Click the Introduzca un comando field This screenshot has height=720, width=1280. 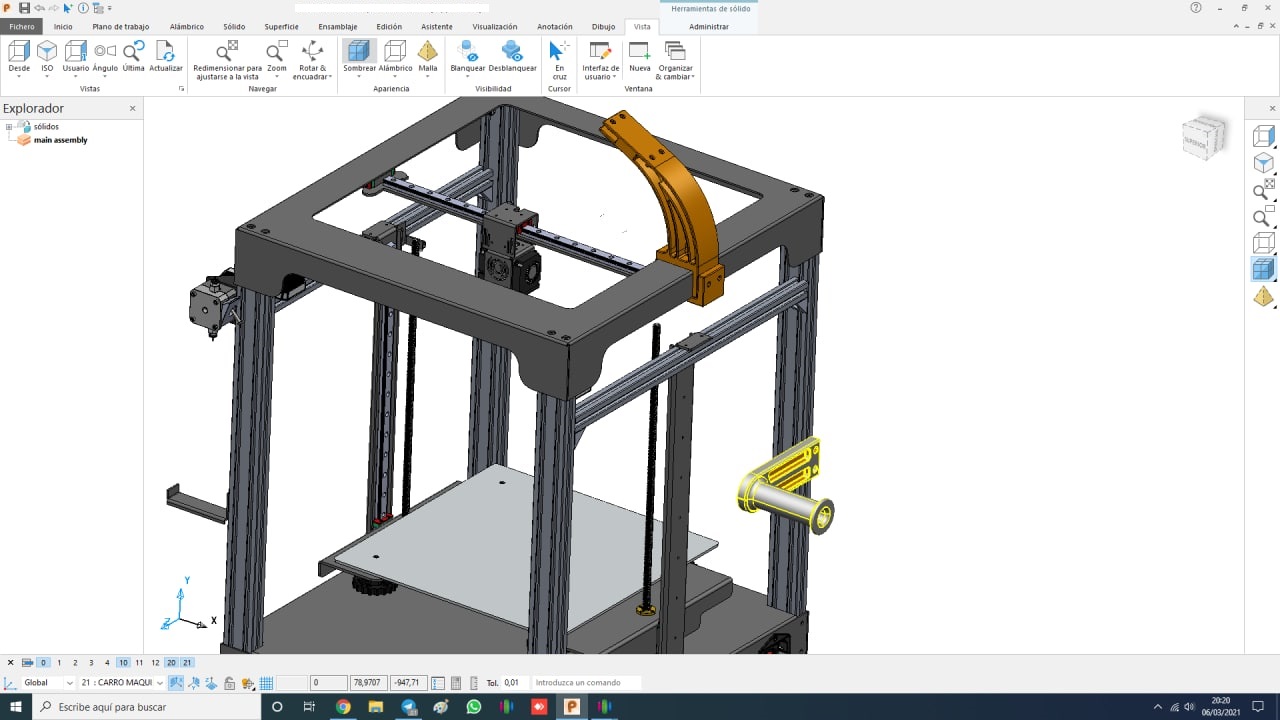[x=585, y=683]
